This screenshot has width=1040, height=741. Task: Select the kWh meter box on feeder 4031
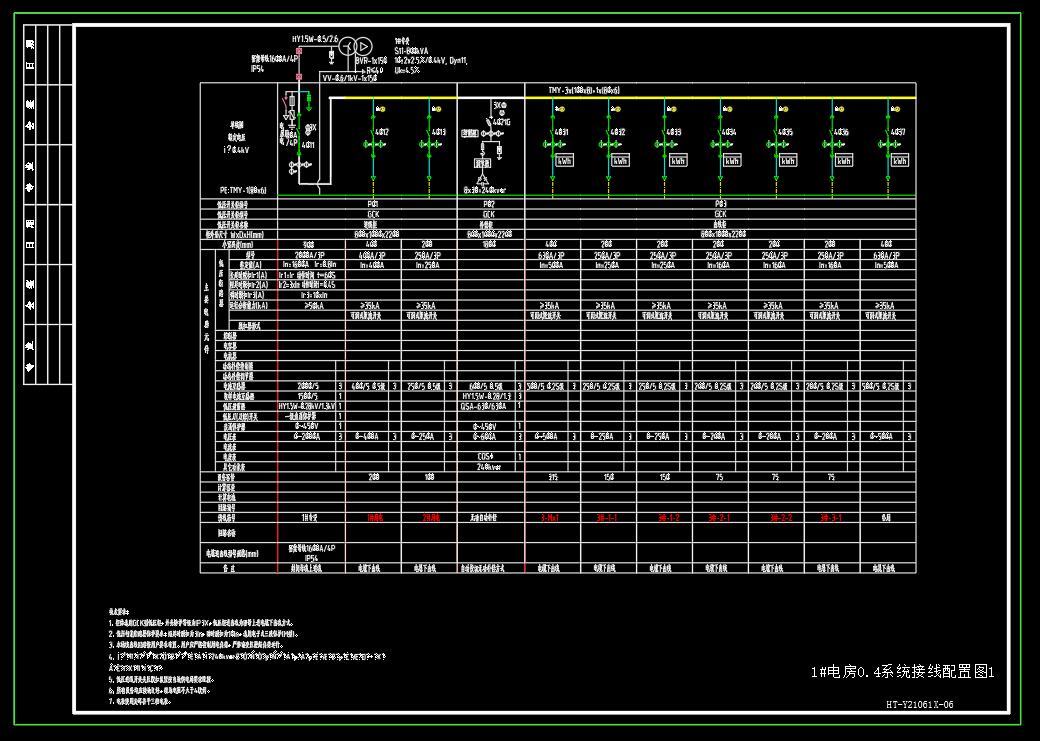tap(564, 161)
